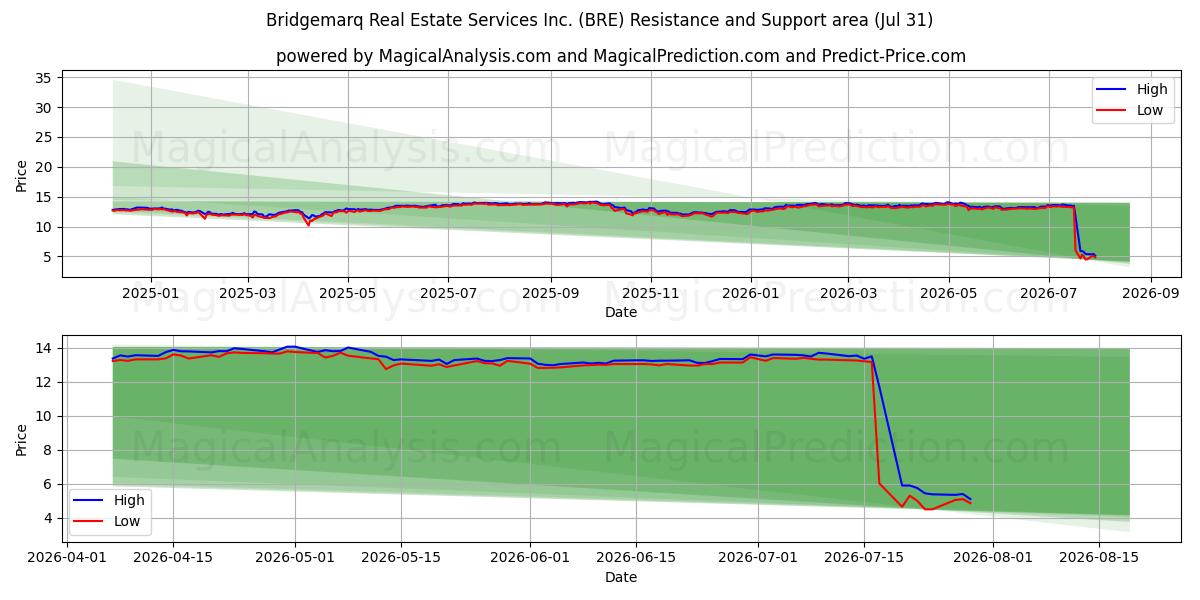
Task: Click the top chart 'Date' axis label
Action: tap(621, 312)
